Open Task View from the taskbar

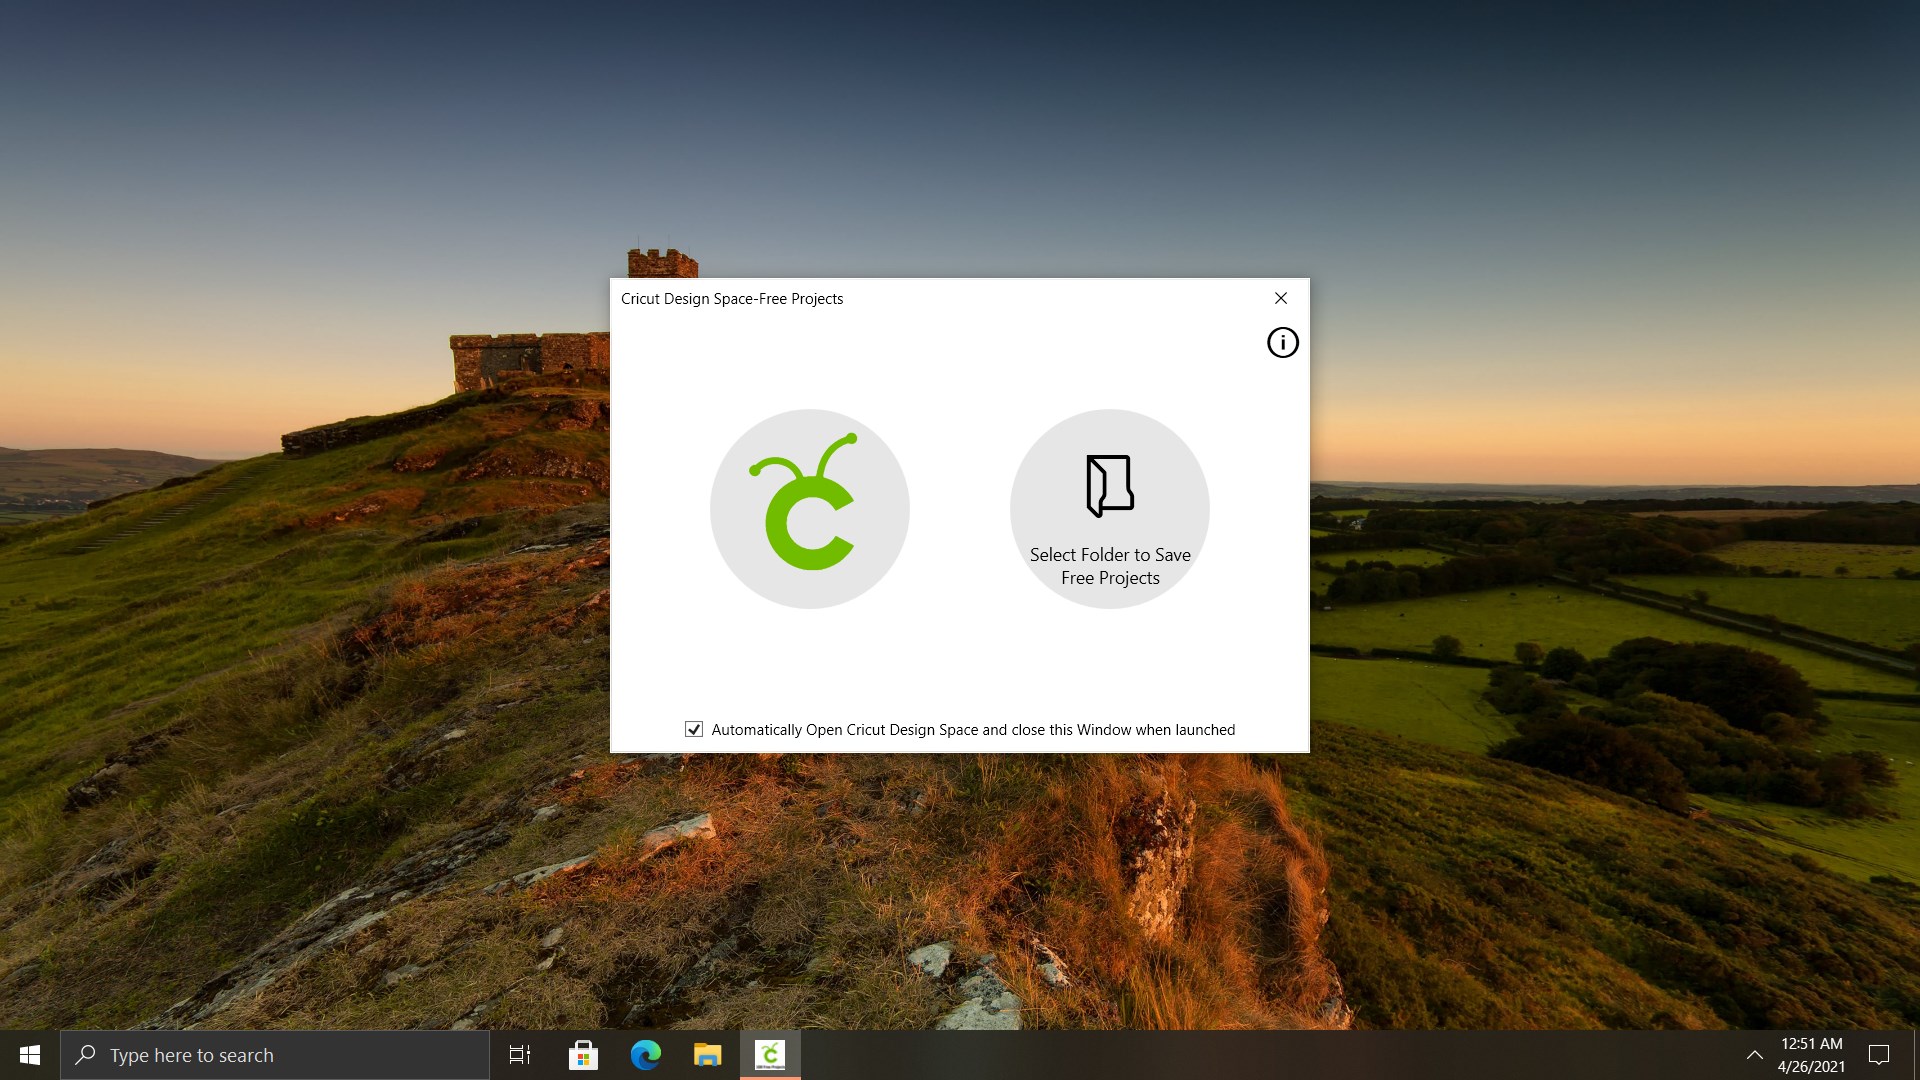click(519, 1055)
